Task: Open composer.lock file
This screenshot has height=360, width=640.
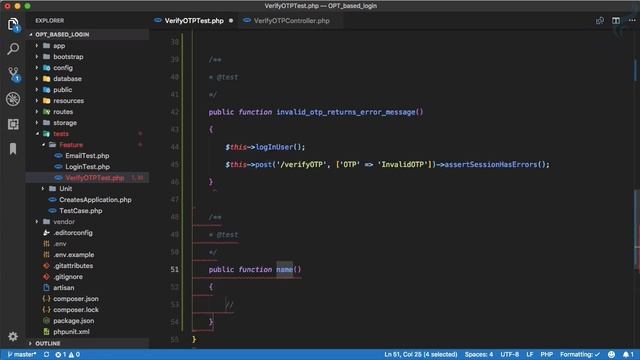Action: [x=76, y=310]
